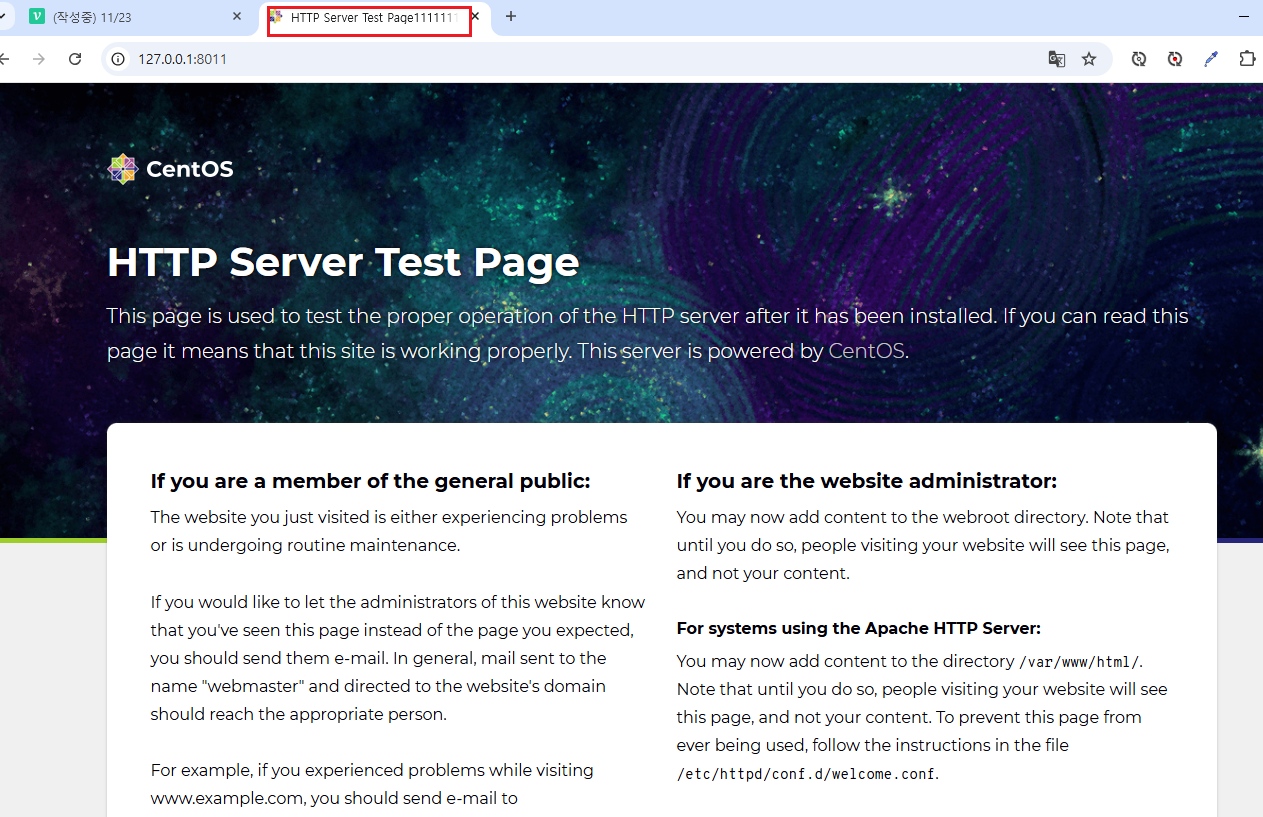Close the (작성중) 11/23 tab
This screenshot has width=1263, height=817.
click(x=237, y=17)
